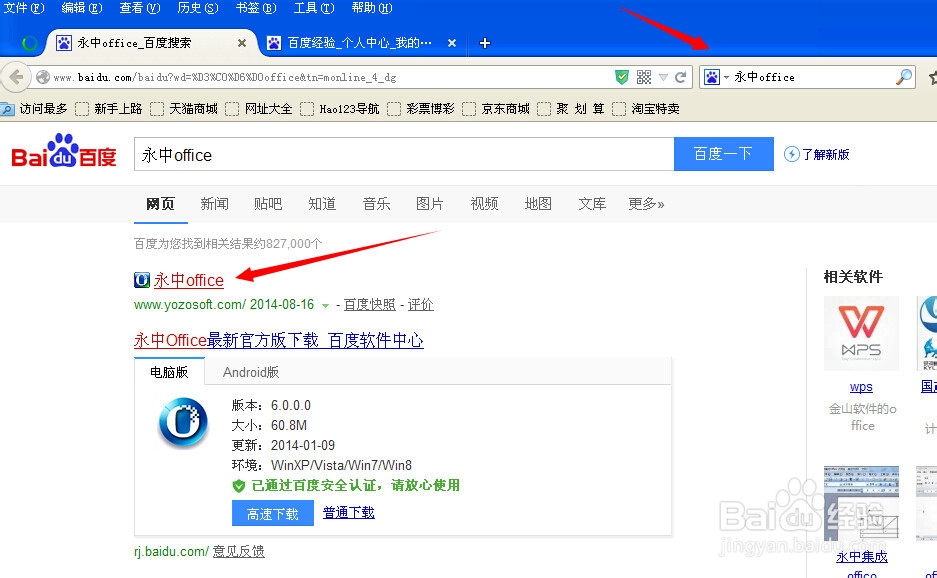Image resolution: width=937 pixels, height=578 pixels.
Task: Click the Baidu 百度 logo
Action: click(64, 151)
